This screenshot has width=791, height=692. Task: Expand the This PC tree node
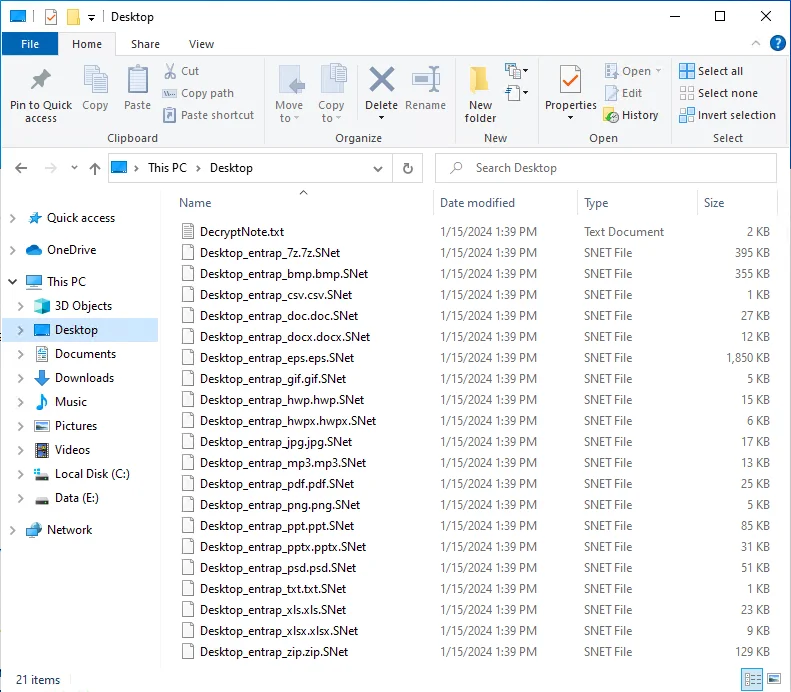point(12,282)
